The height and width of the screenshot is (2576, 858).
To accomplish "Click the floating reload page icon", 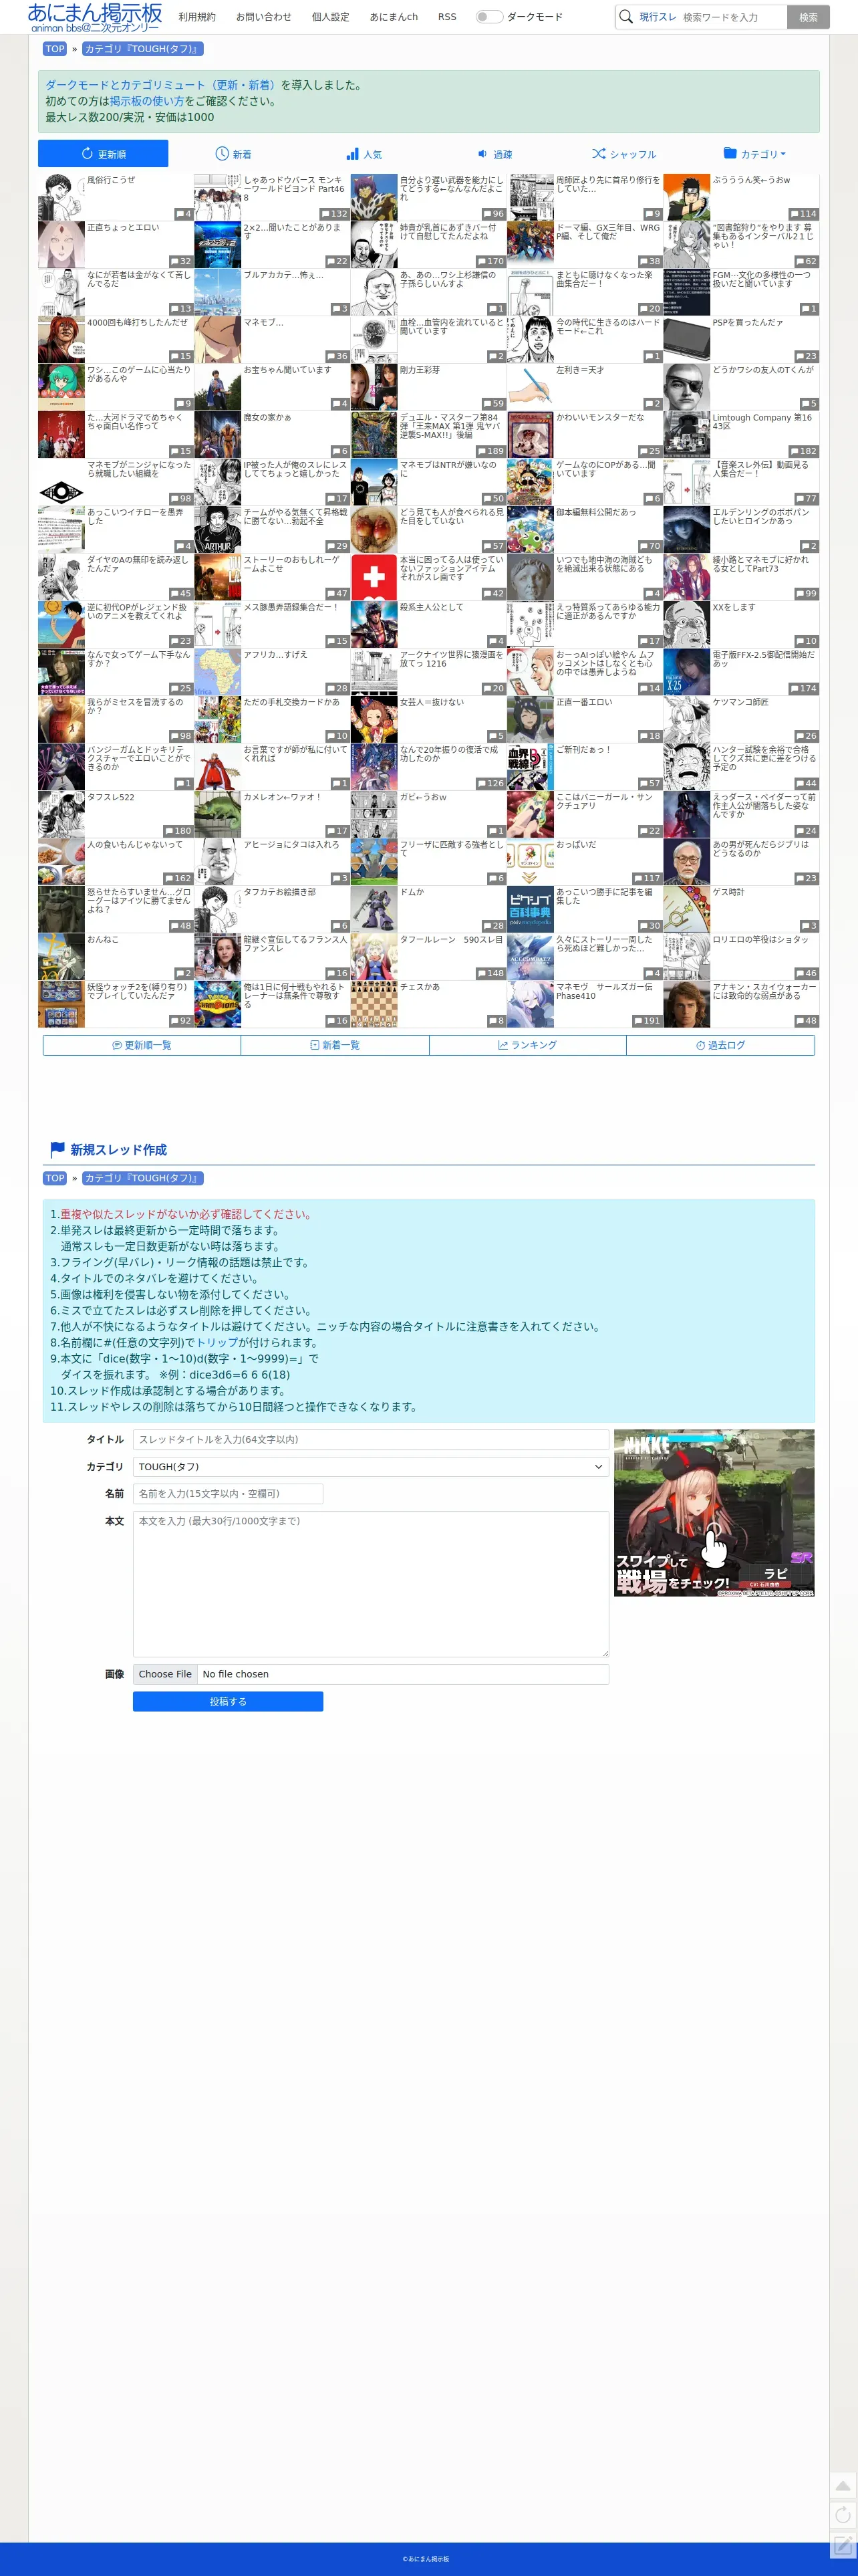I will (x=843, y=2514).
